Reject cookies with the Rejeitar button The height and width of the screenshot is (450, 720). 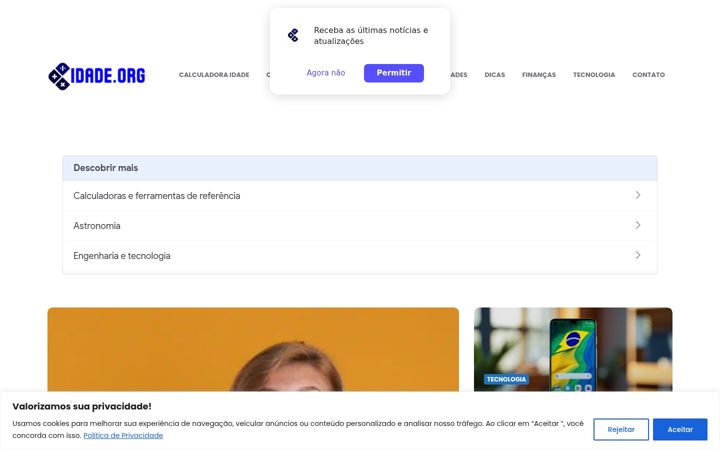(621, 429)
